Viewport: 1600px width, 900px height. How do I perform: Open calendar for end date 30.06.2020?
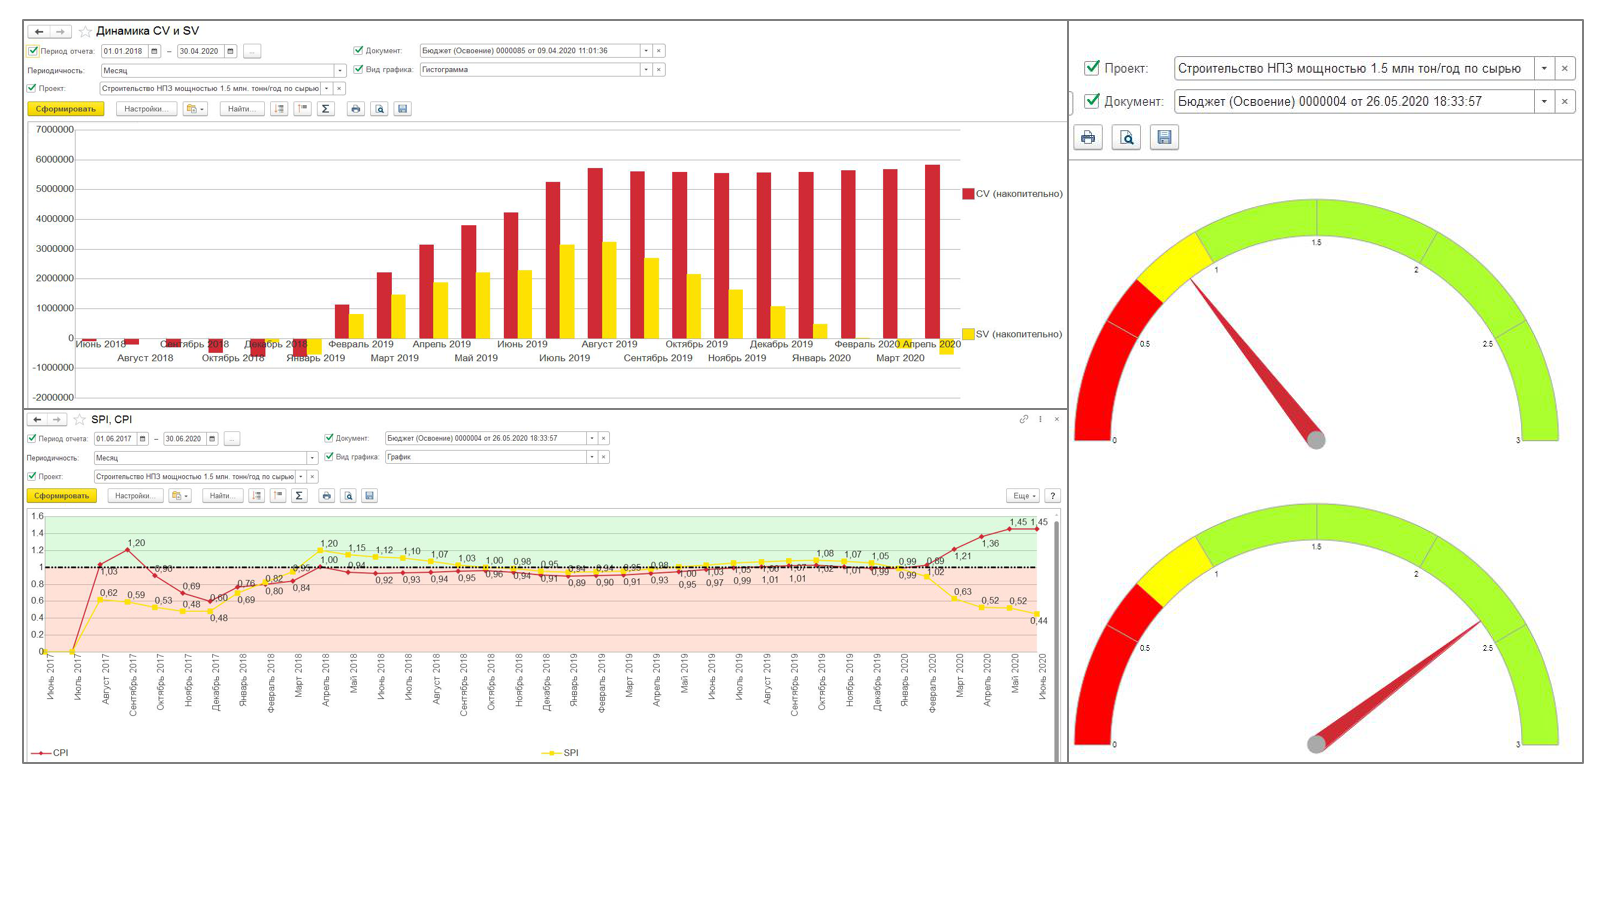tap(212, 439)
